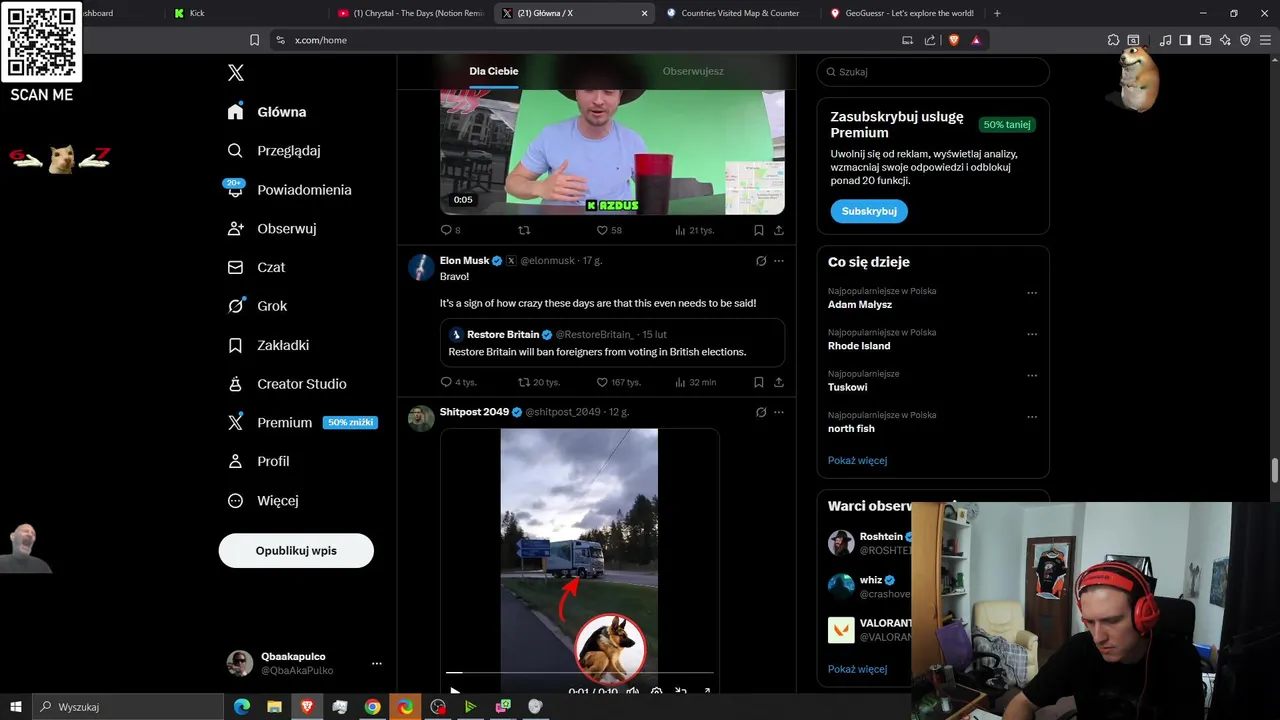Open options for Adam Małysz trend
The width and height of the screenshot is (1280, 720).
click(1032, 293)
